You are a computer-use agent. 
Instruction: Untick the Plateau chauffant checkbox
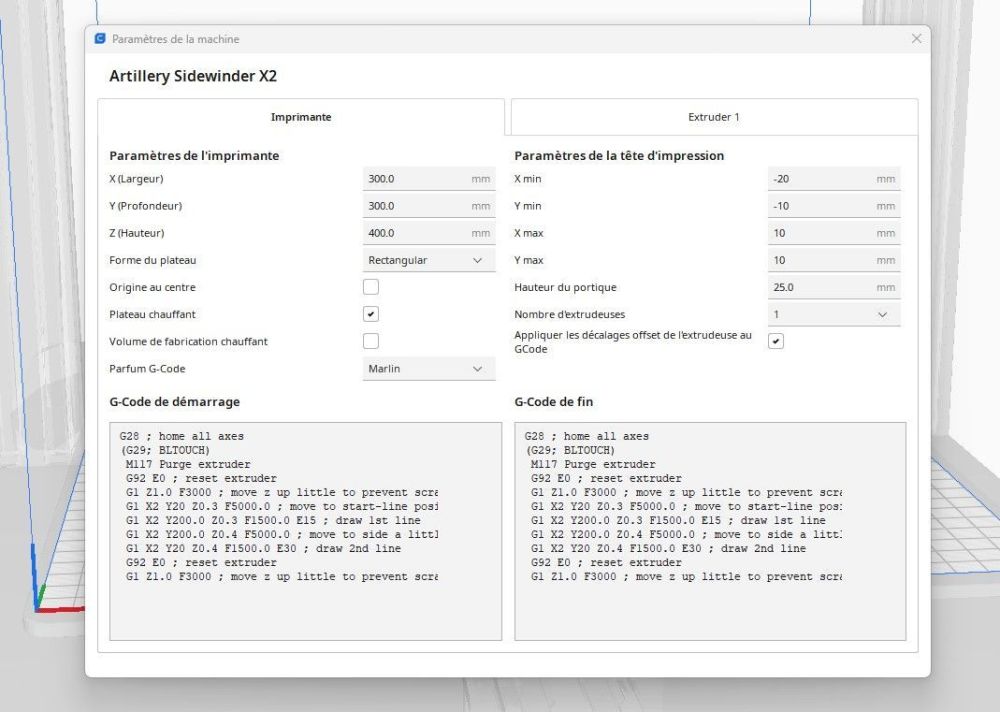tap(371, 314)
